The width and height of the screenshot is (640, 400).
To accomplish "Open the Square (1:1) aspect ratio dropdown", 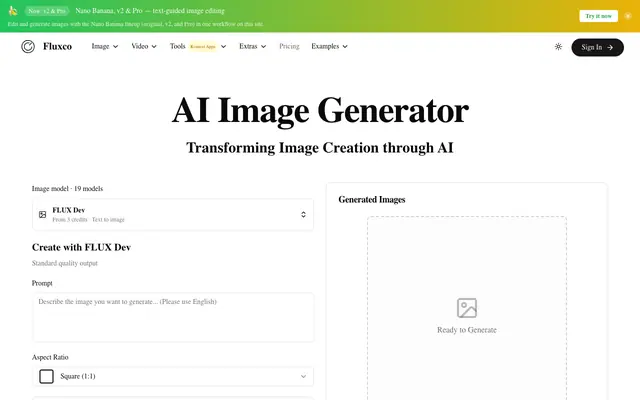I will 173,376.
